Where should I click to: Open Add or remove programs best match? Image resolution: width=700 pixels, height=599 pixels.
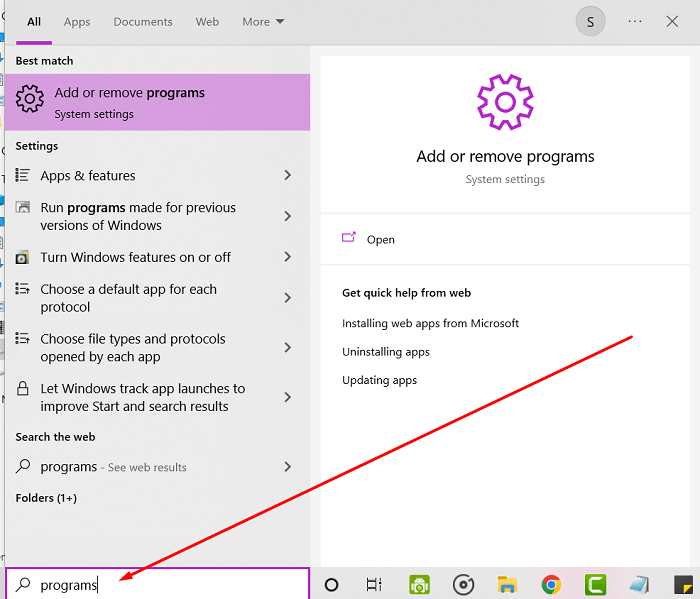click(158, 102)
